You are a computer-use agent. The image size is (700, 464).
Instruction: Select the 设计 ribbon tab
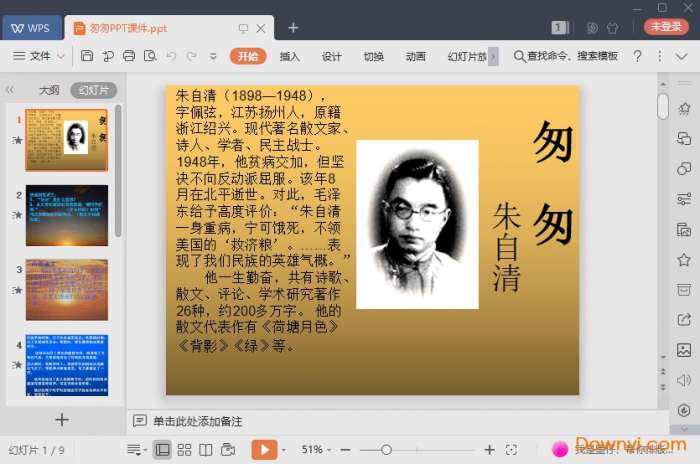(331, 56)
